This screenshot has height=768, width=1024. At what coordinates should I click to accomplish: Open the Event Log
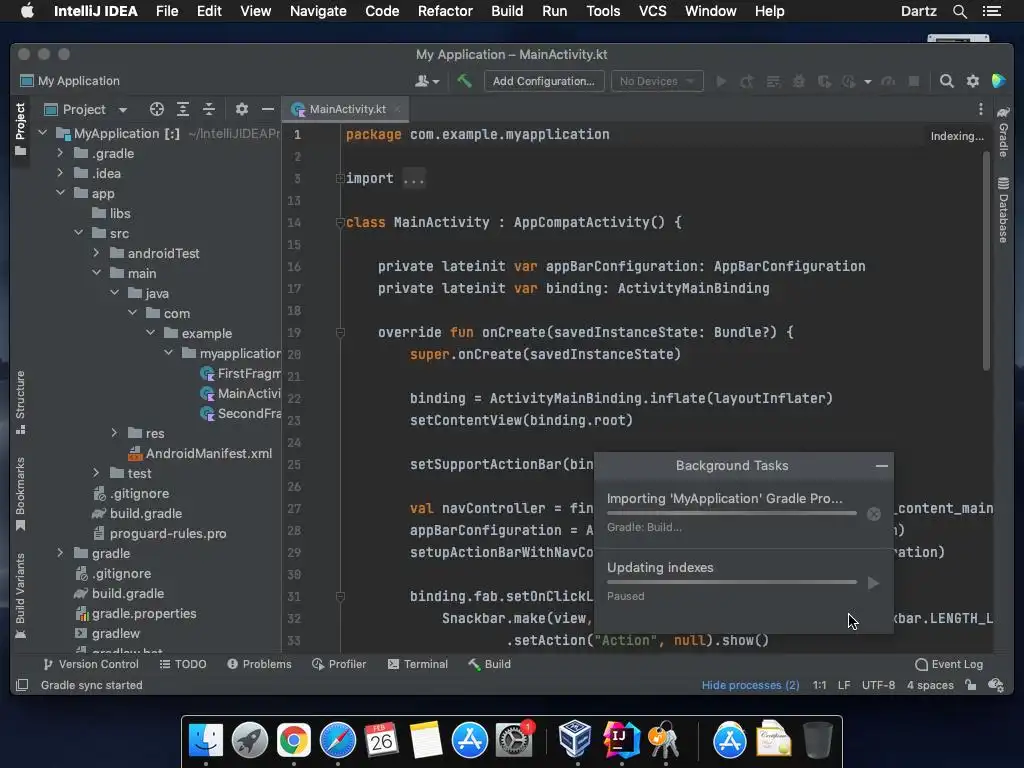(949, 664)
